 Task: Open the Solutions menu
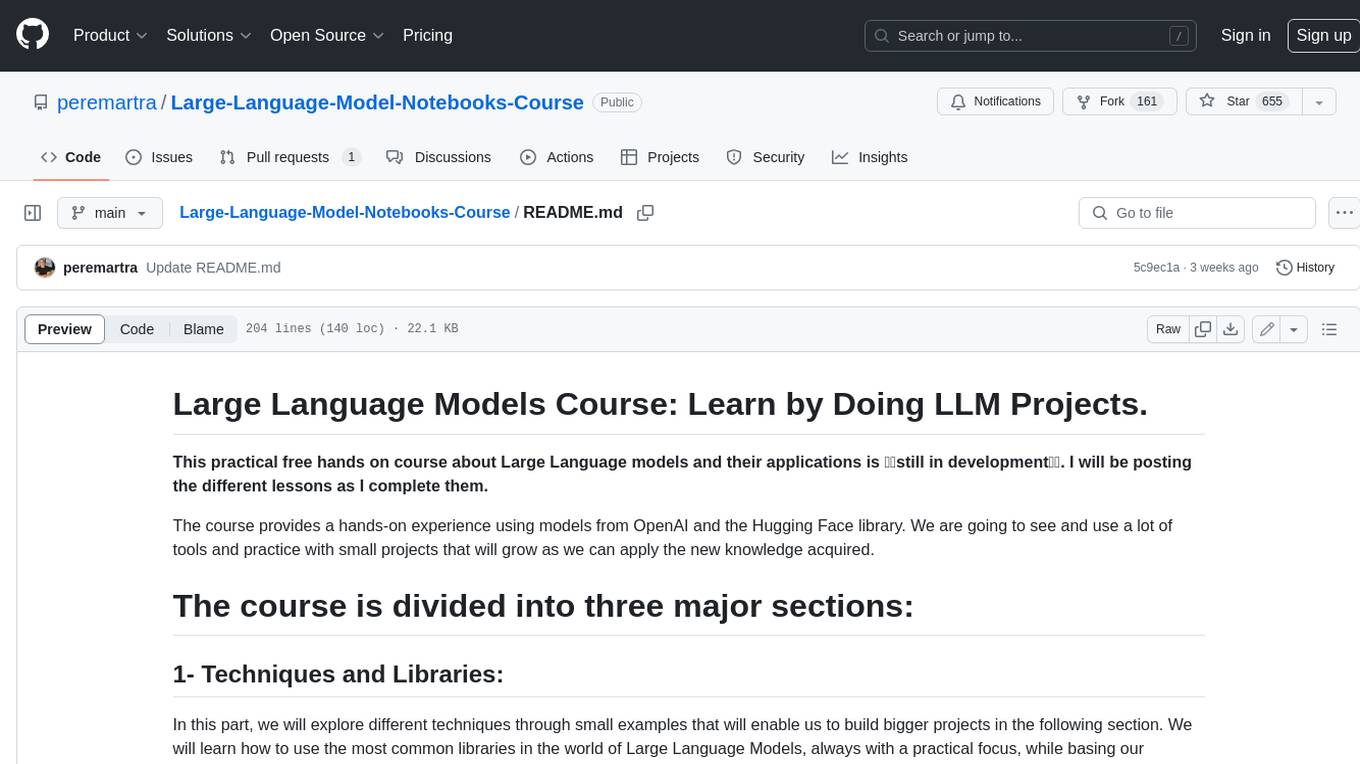click(208, 35)
